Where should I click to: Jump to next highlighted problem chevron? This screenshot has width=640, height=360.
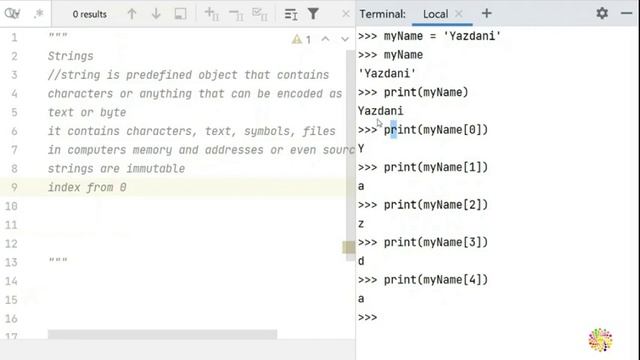pos(345,39)
